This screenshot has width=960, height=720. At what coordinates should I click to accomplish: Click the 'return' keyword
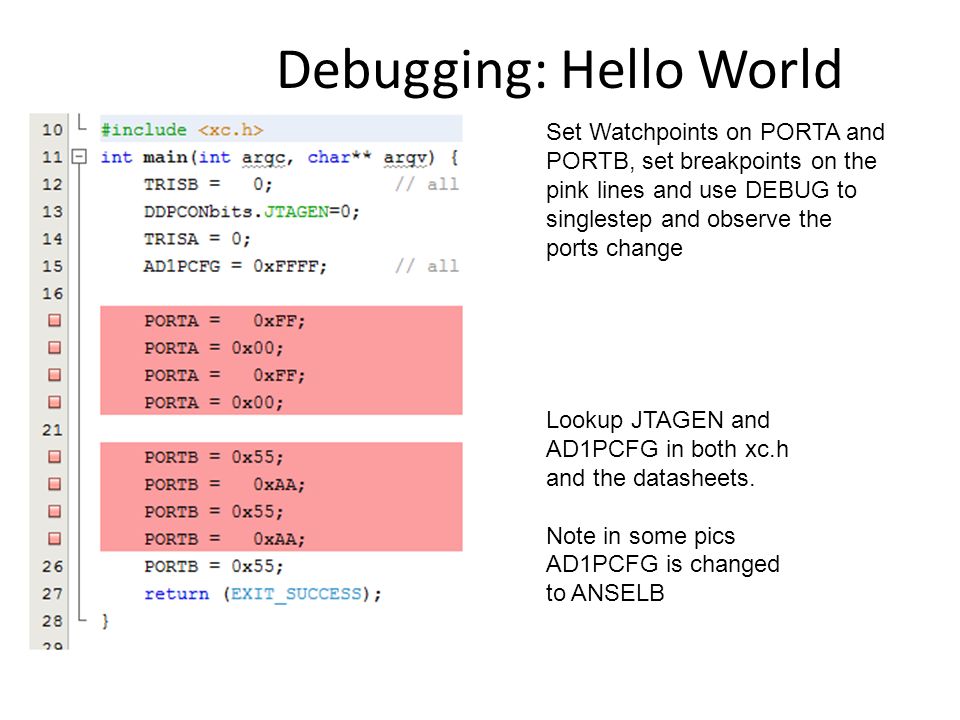point(176,594)
